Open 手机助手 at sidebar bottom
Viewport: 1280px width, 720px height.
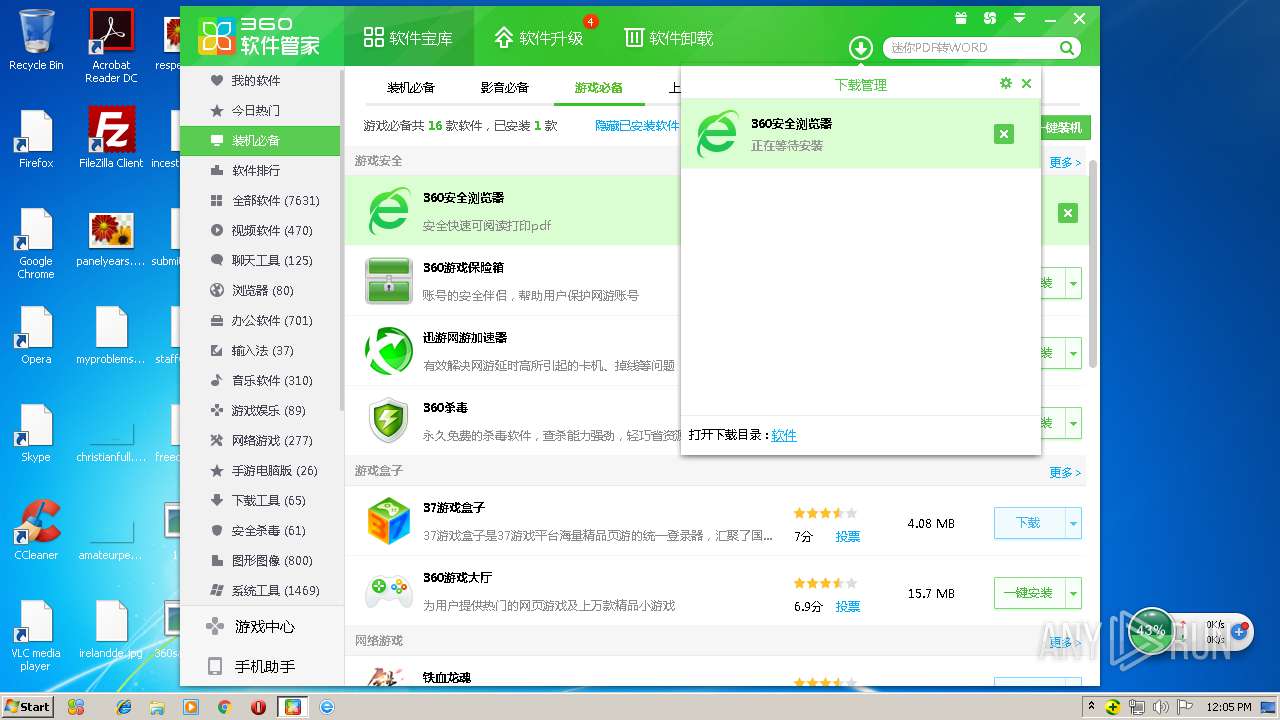pos(260,666)
